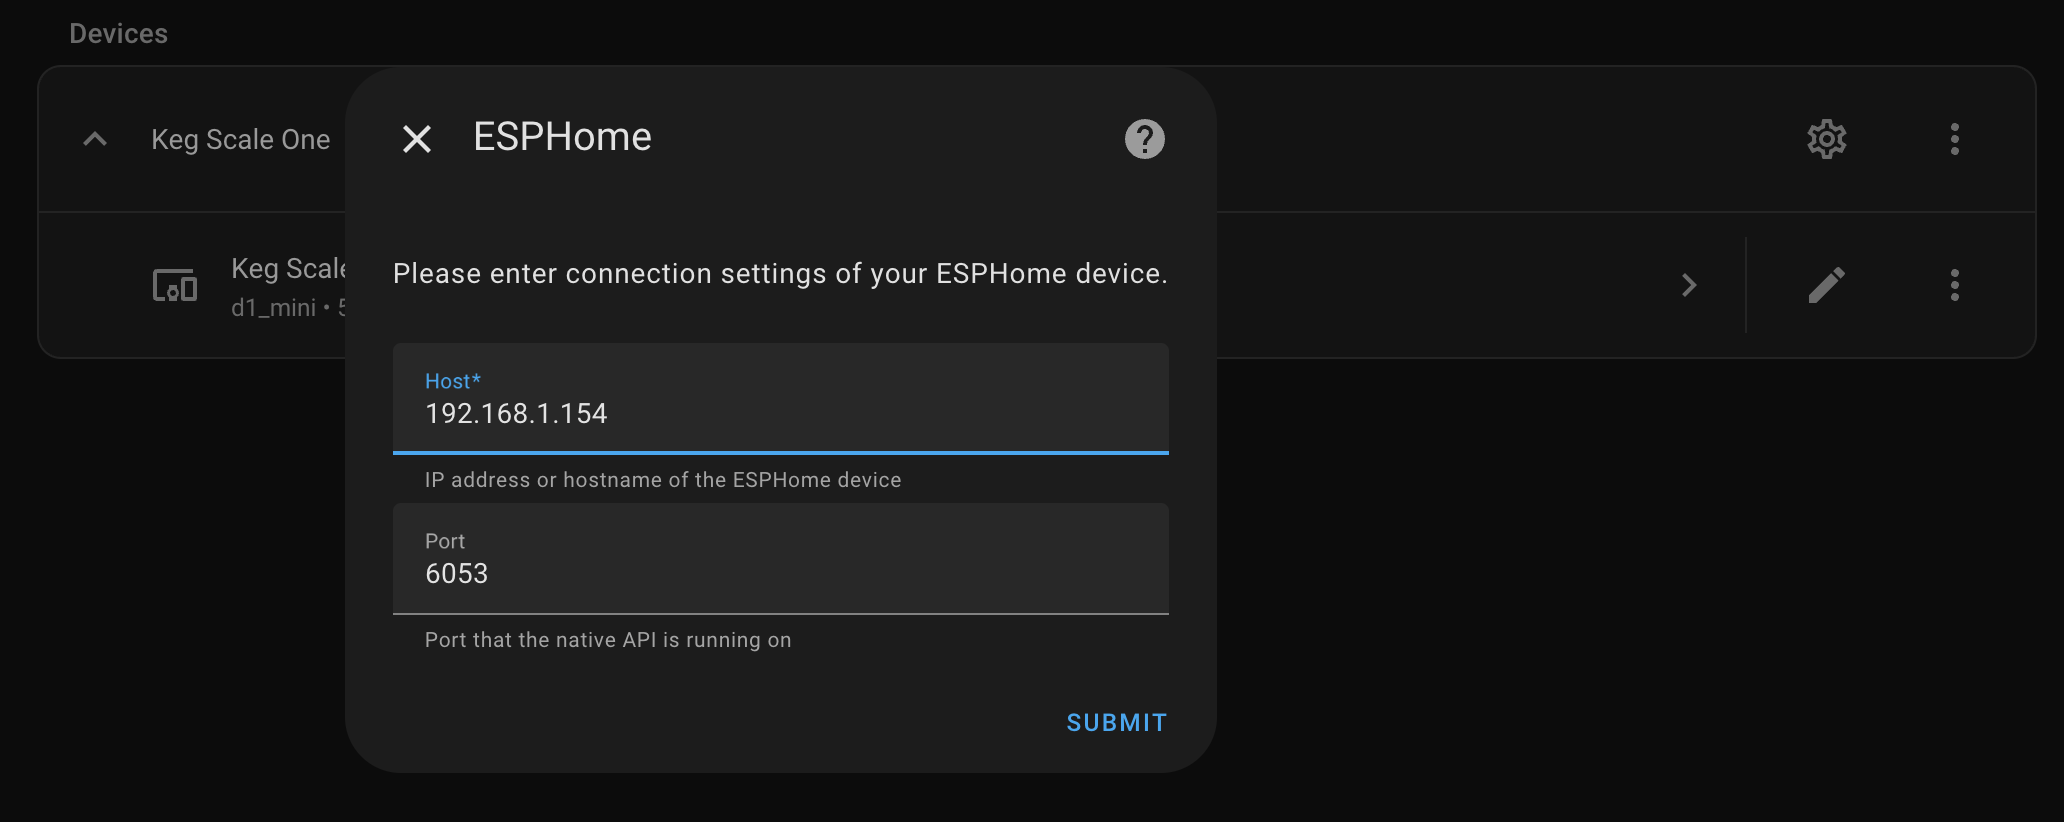Select the ESPHome dialog title
Image resolution: width=2064 pixels, height=822 pixels.
click(x=563, y=137)
